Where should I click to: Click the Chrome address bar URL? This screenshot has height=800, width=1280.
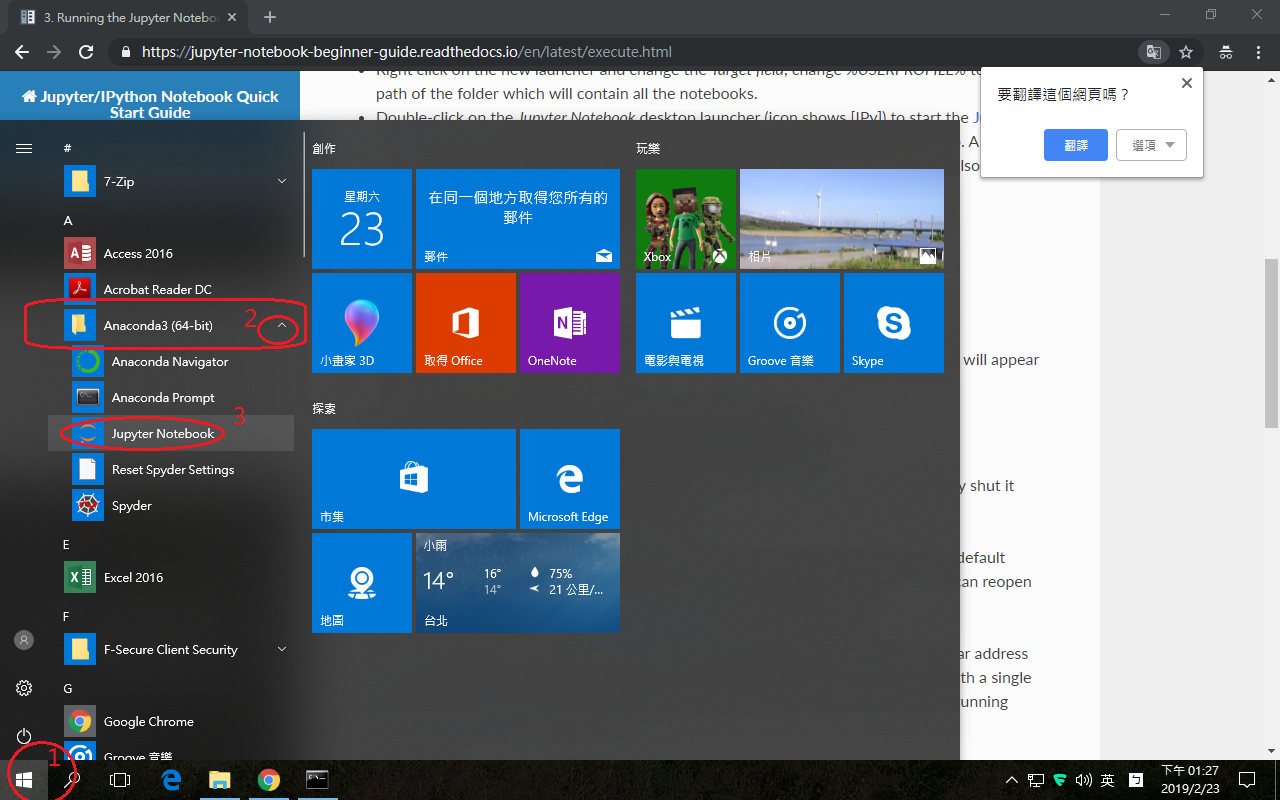click(x=407, y=52)
